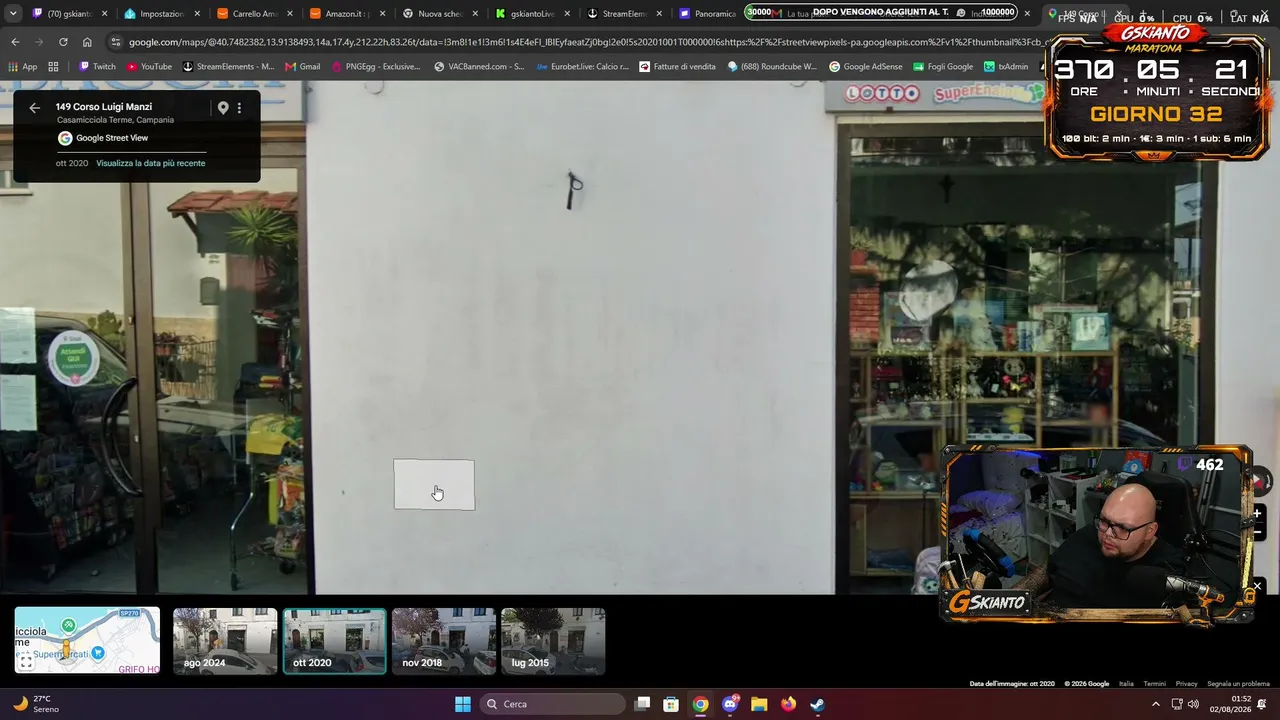Screen dimensions: 1280x720
Task: Switch to the Panoramica tab
Action: coord(709,14)
